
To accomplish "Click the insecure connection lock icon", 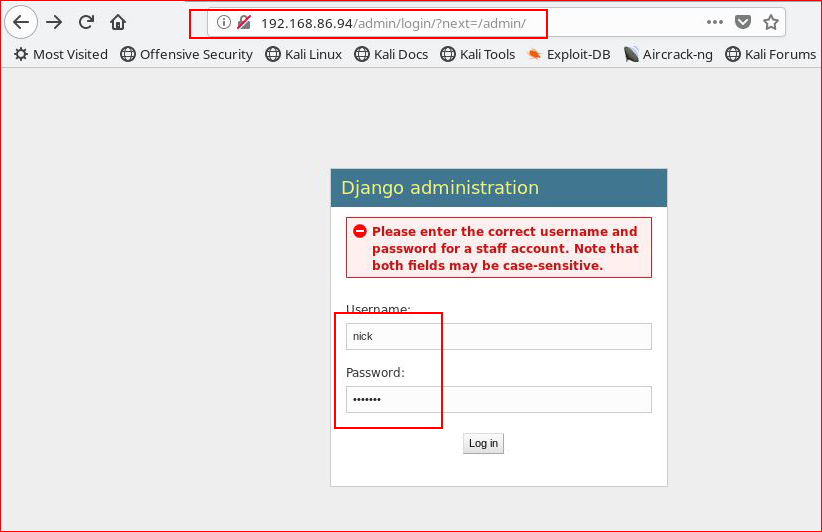I will pos(244,22).
